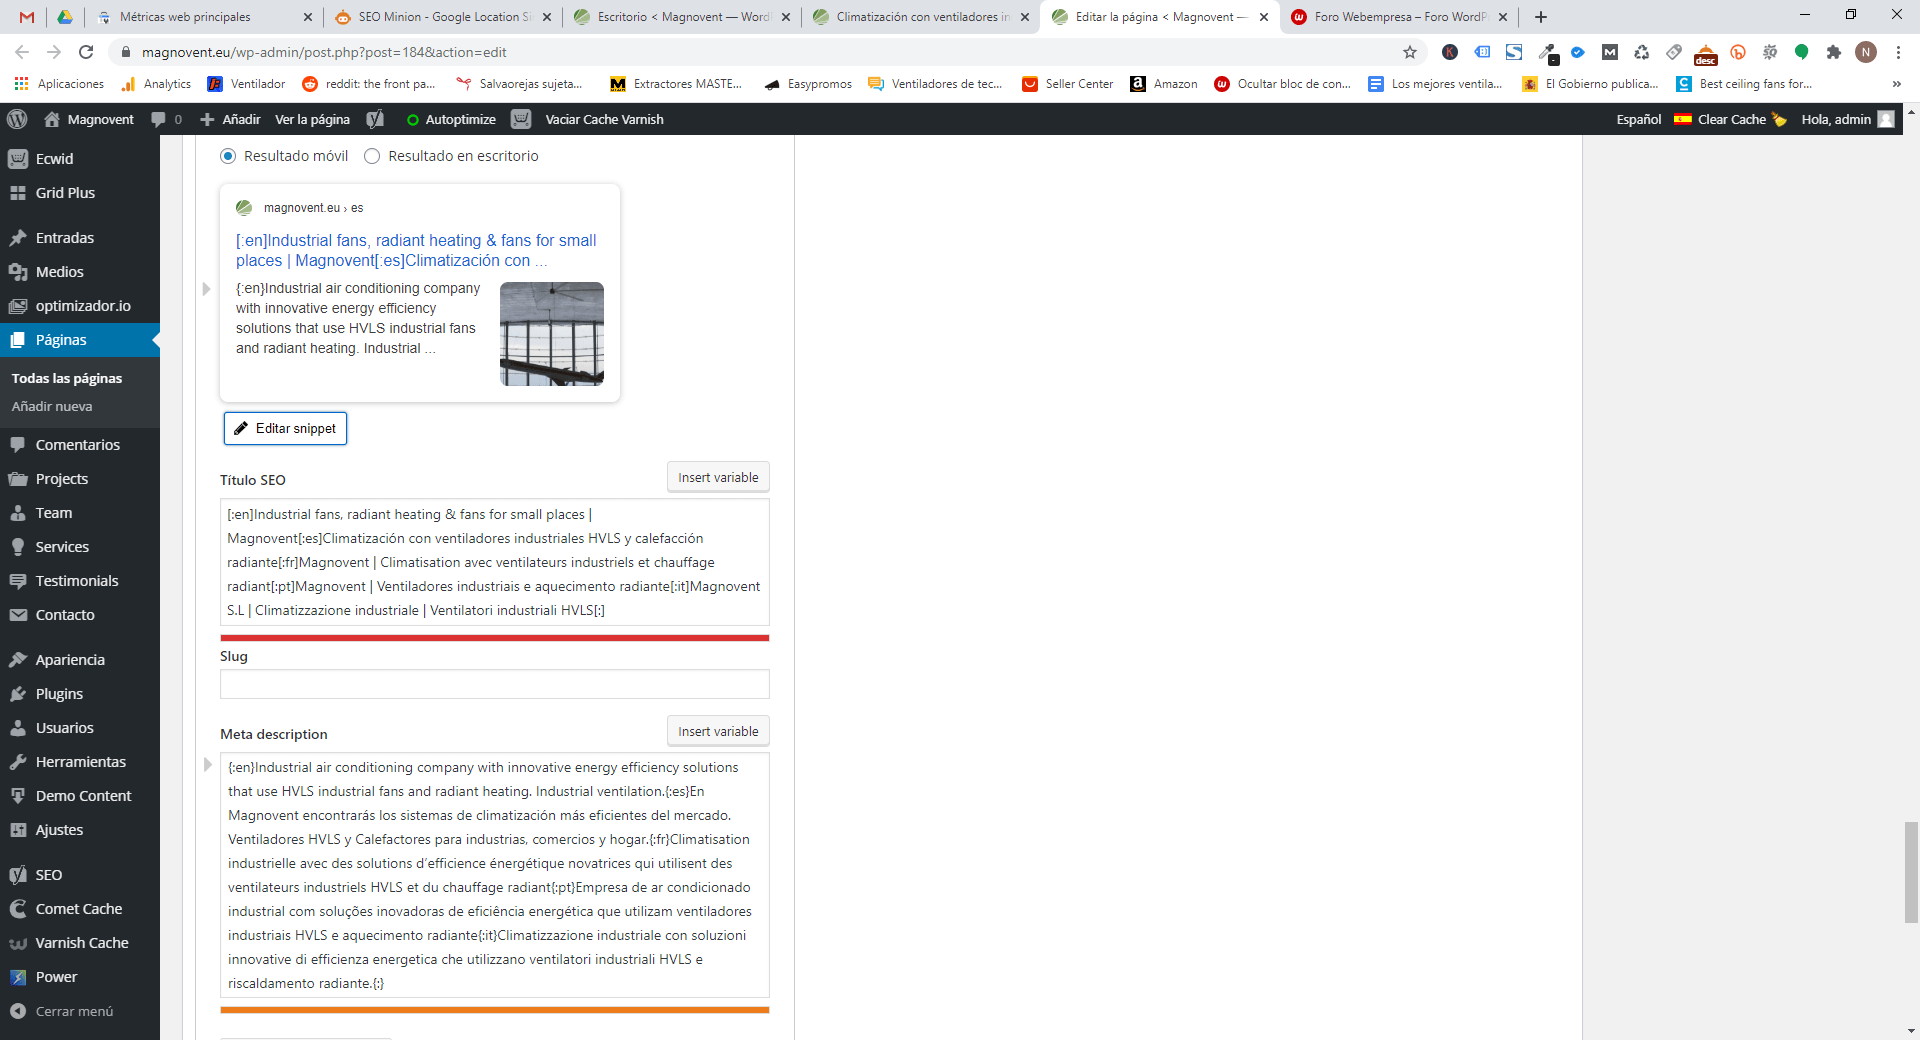The height and width of the screenshot is (1040, 1920).
Task: Open Magnovent site menu in admin bar
Action: (x=88, y=119)
